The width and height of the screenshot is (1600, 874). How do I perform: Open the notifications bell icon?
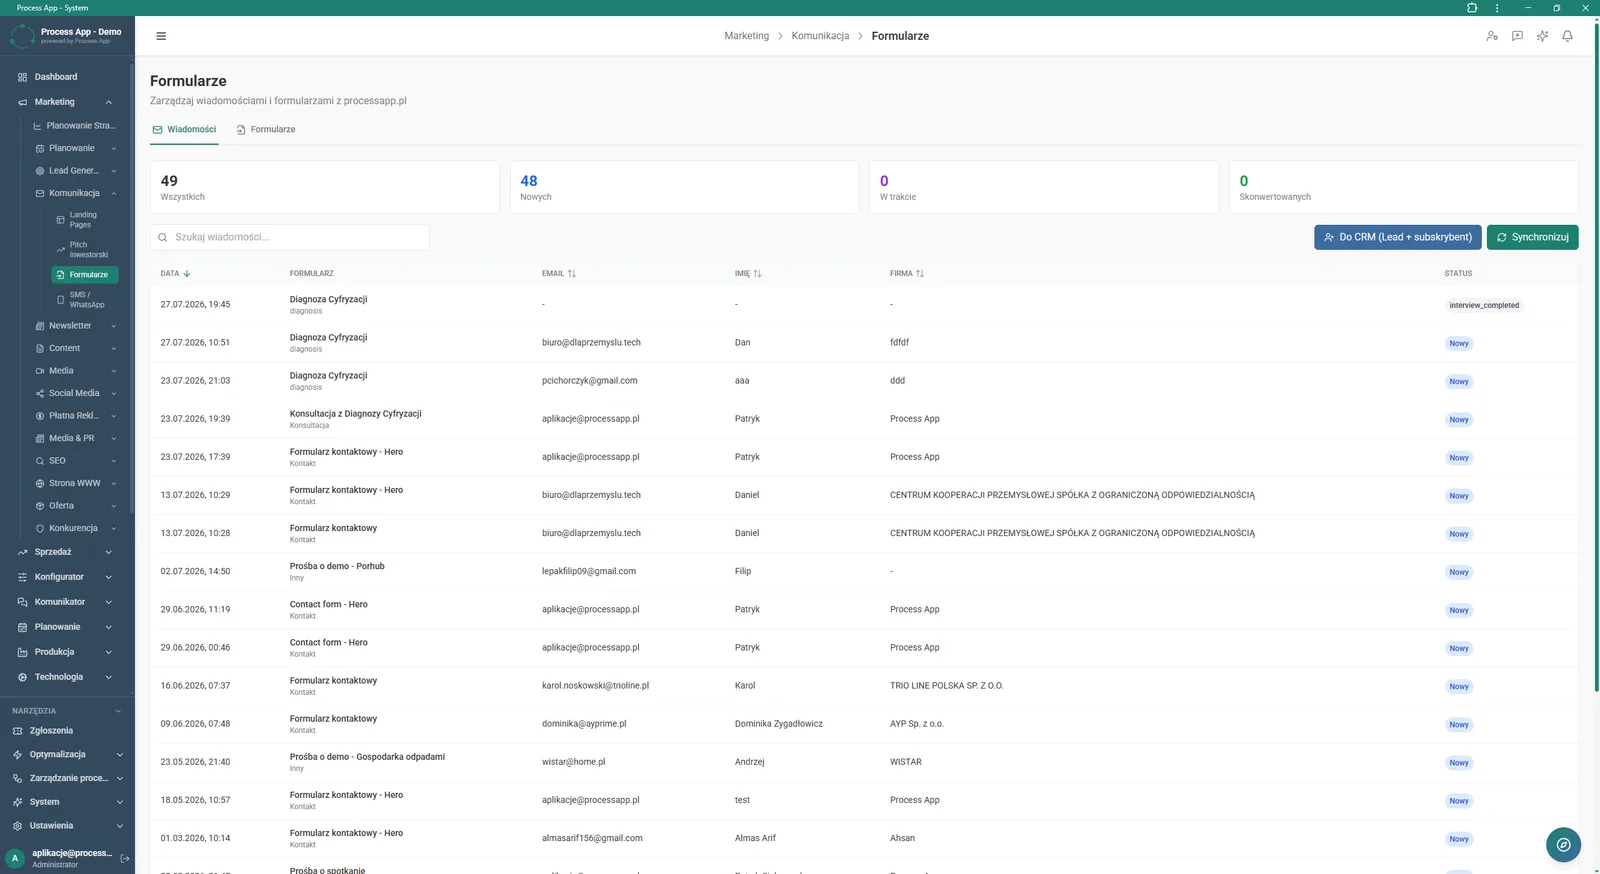(1567, 36)
